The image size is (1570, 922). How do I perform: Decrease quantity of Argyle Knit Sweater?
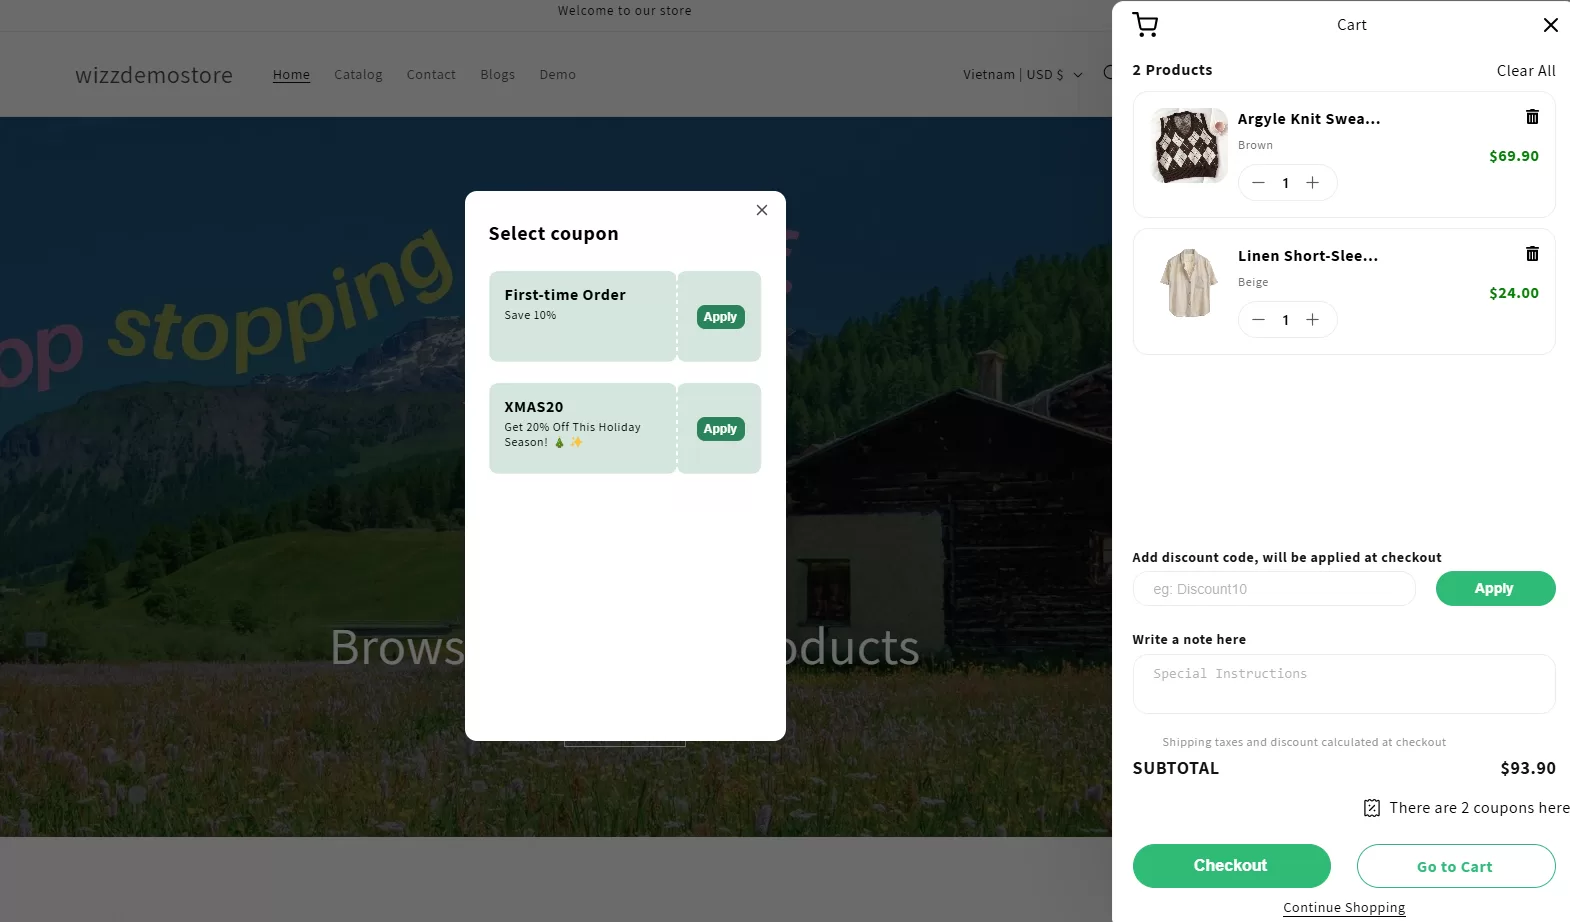click(1259, 183)
